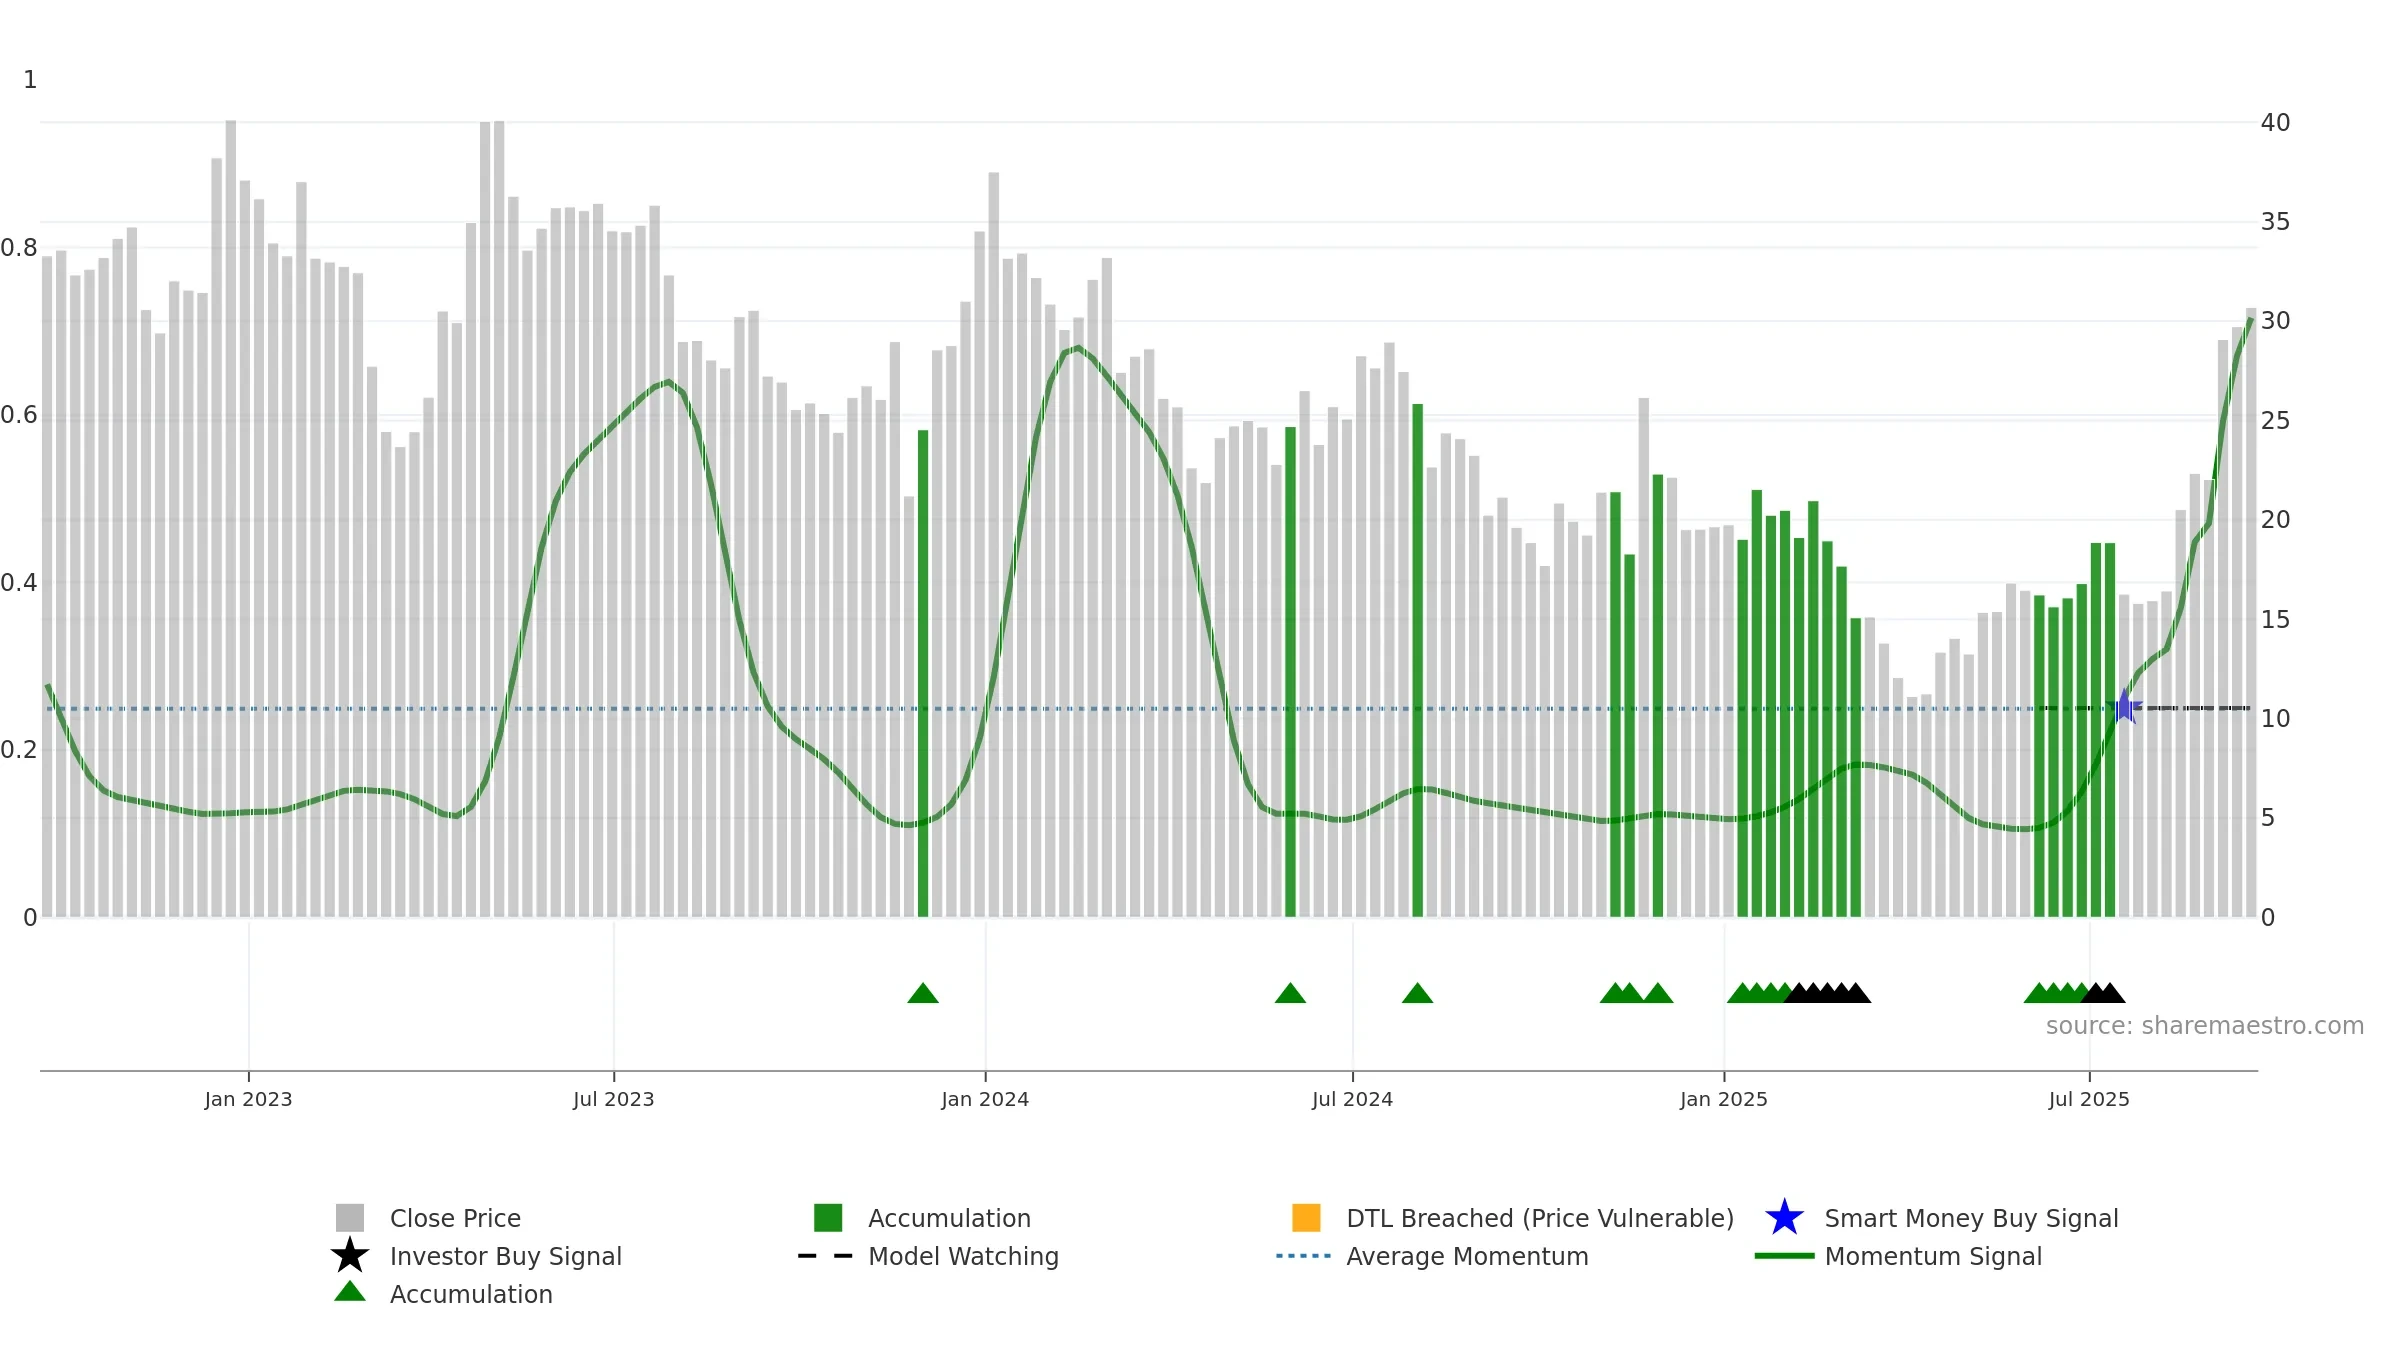Click the Jan 2025 x-axis tick label
The image size is (2400, 1350).
point(1724,1100)
